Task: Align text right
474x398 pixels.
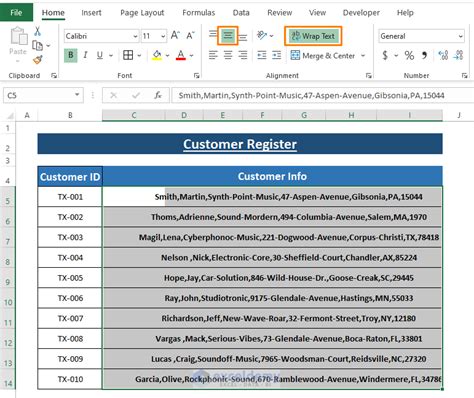Action: [x=243, y=55]
